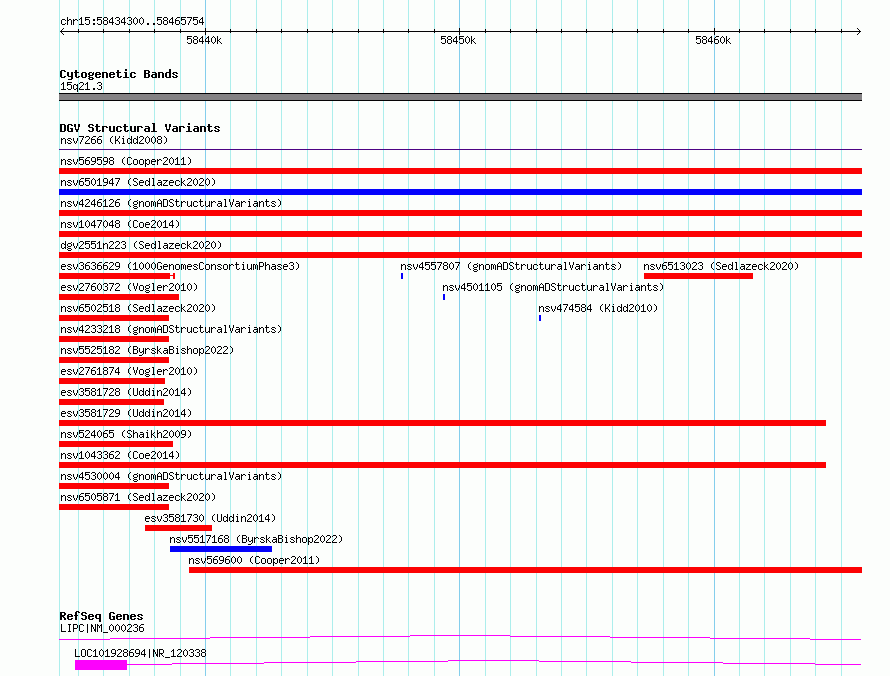Open variant nsv4233218 gnomAD label
Screen dimensions: 890x676
(171, 329)
